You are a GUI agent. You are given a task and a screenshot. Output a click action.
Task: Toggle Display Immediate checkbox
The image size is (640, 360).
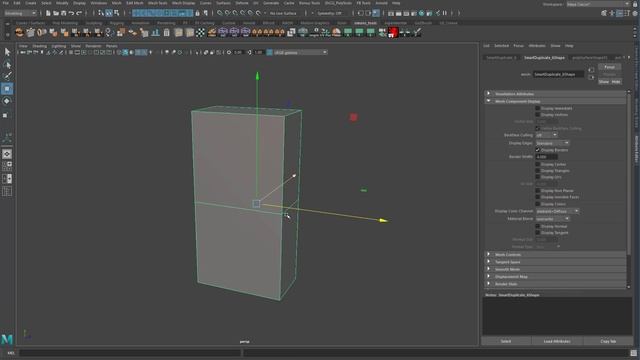538,108
